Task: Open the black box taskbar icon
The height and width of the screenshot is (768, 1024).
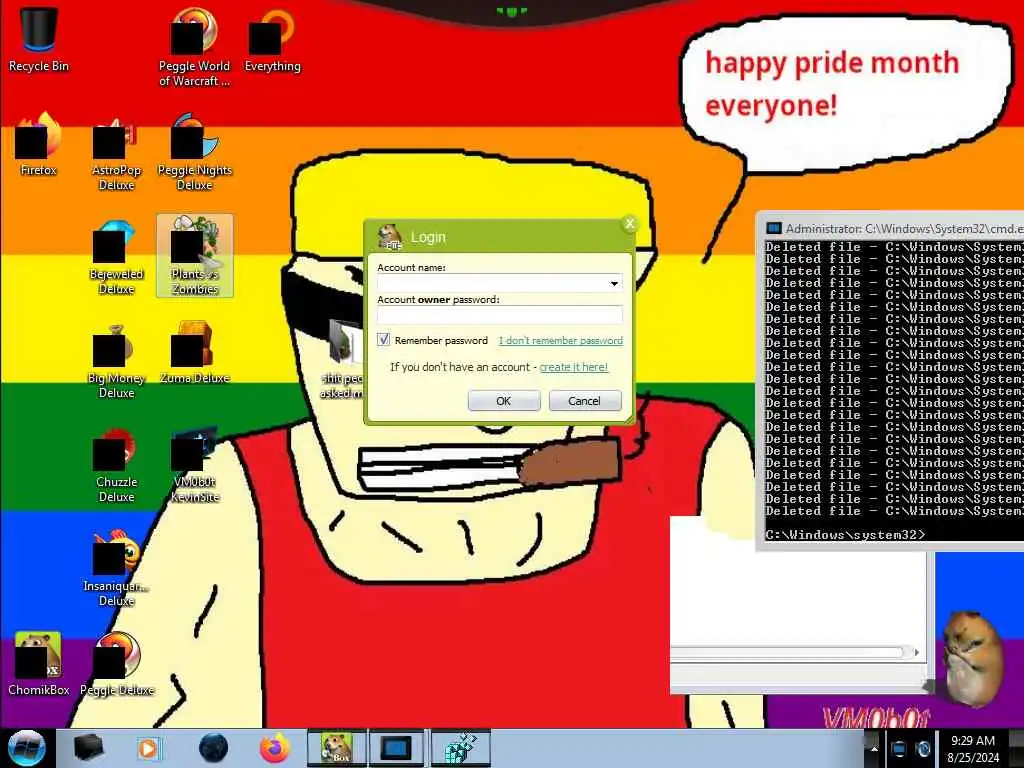Action: (x=88, y=748)
